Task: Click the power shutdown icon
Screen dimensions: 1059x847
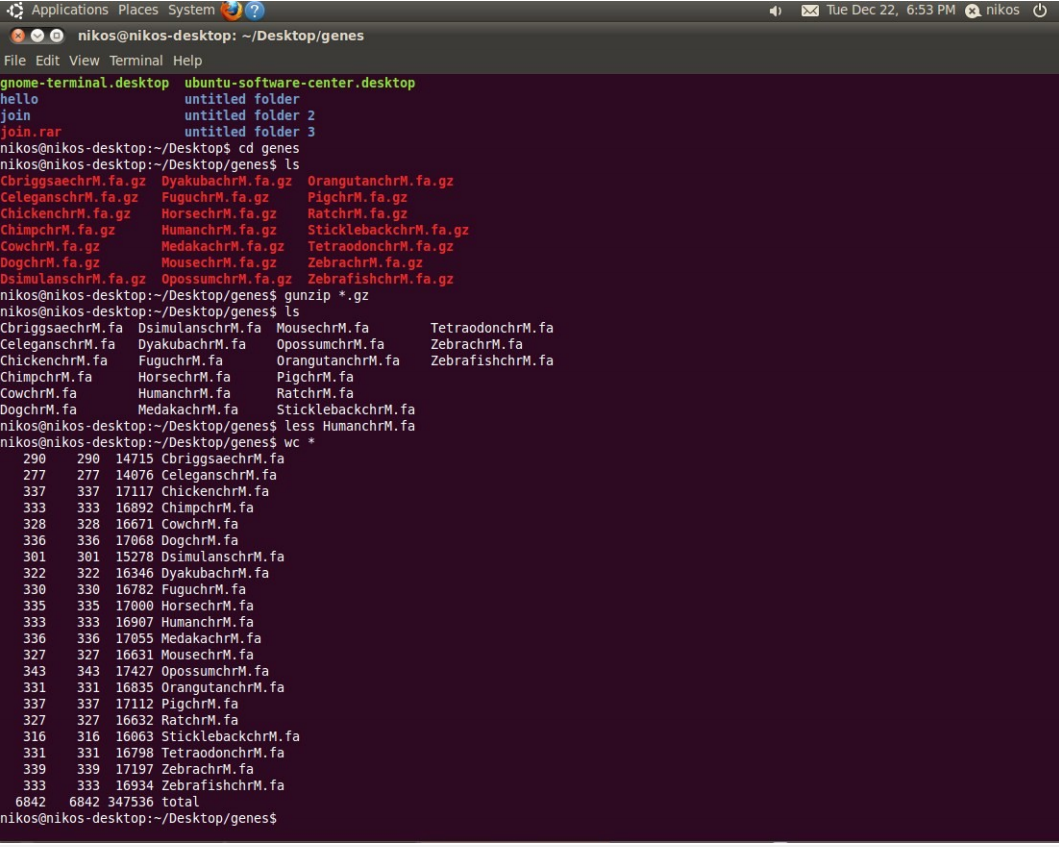Action: point(1039,11)
